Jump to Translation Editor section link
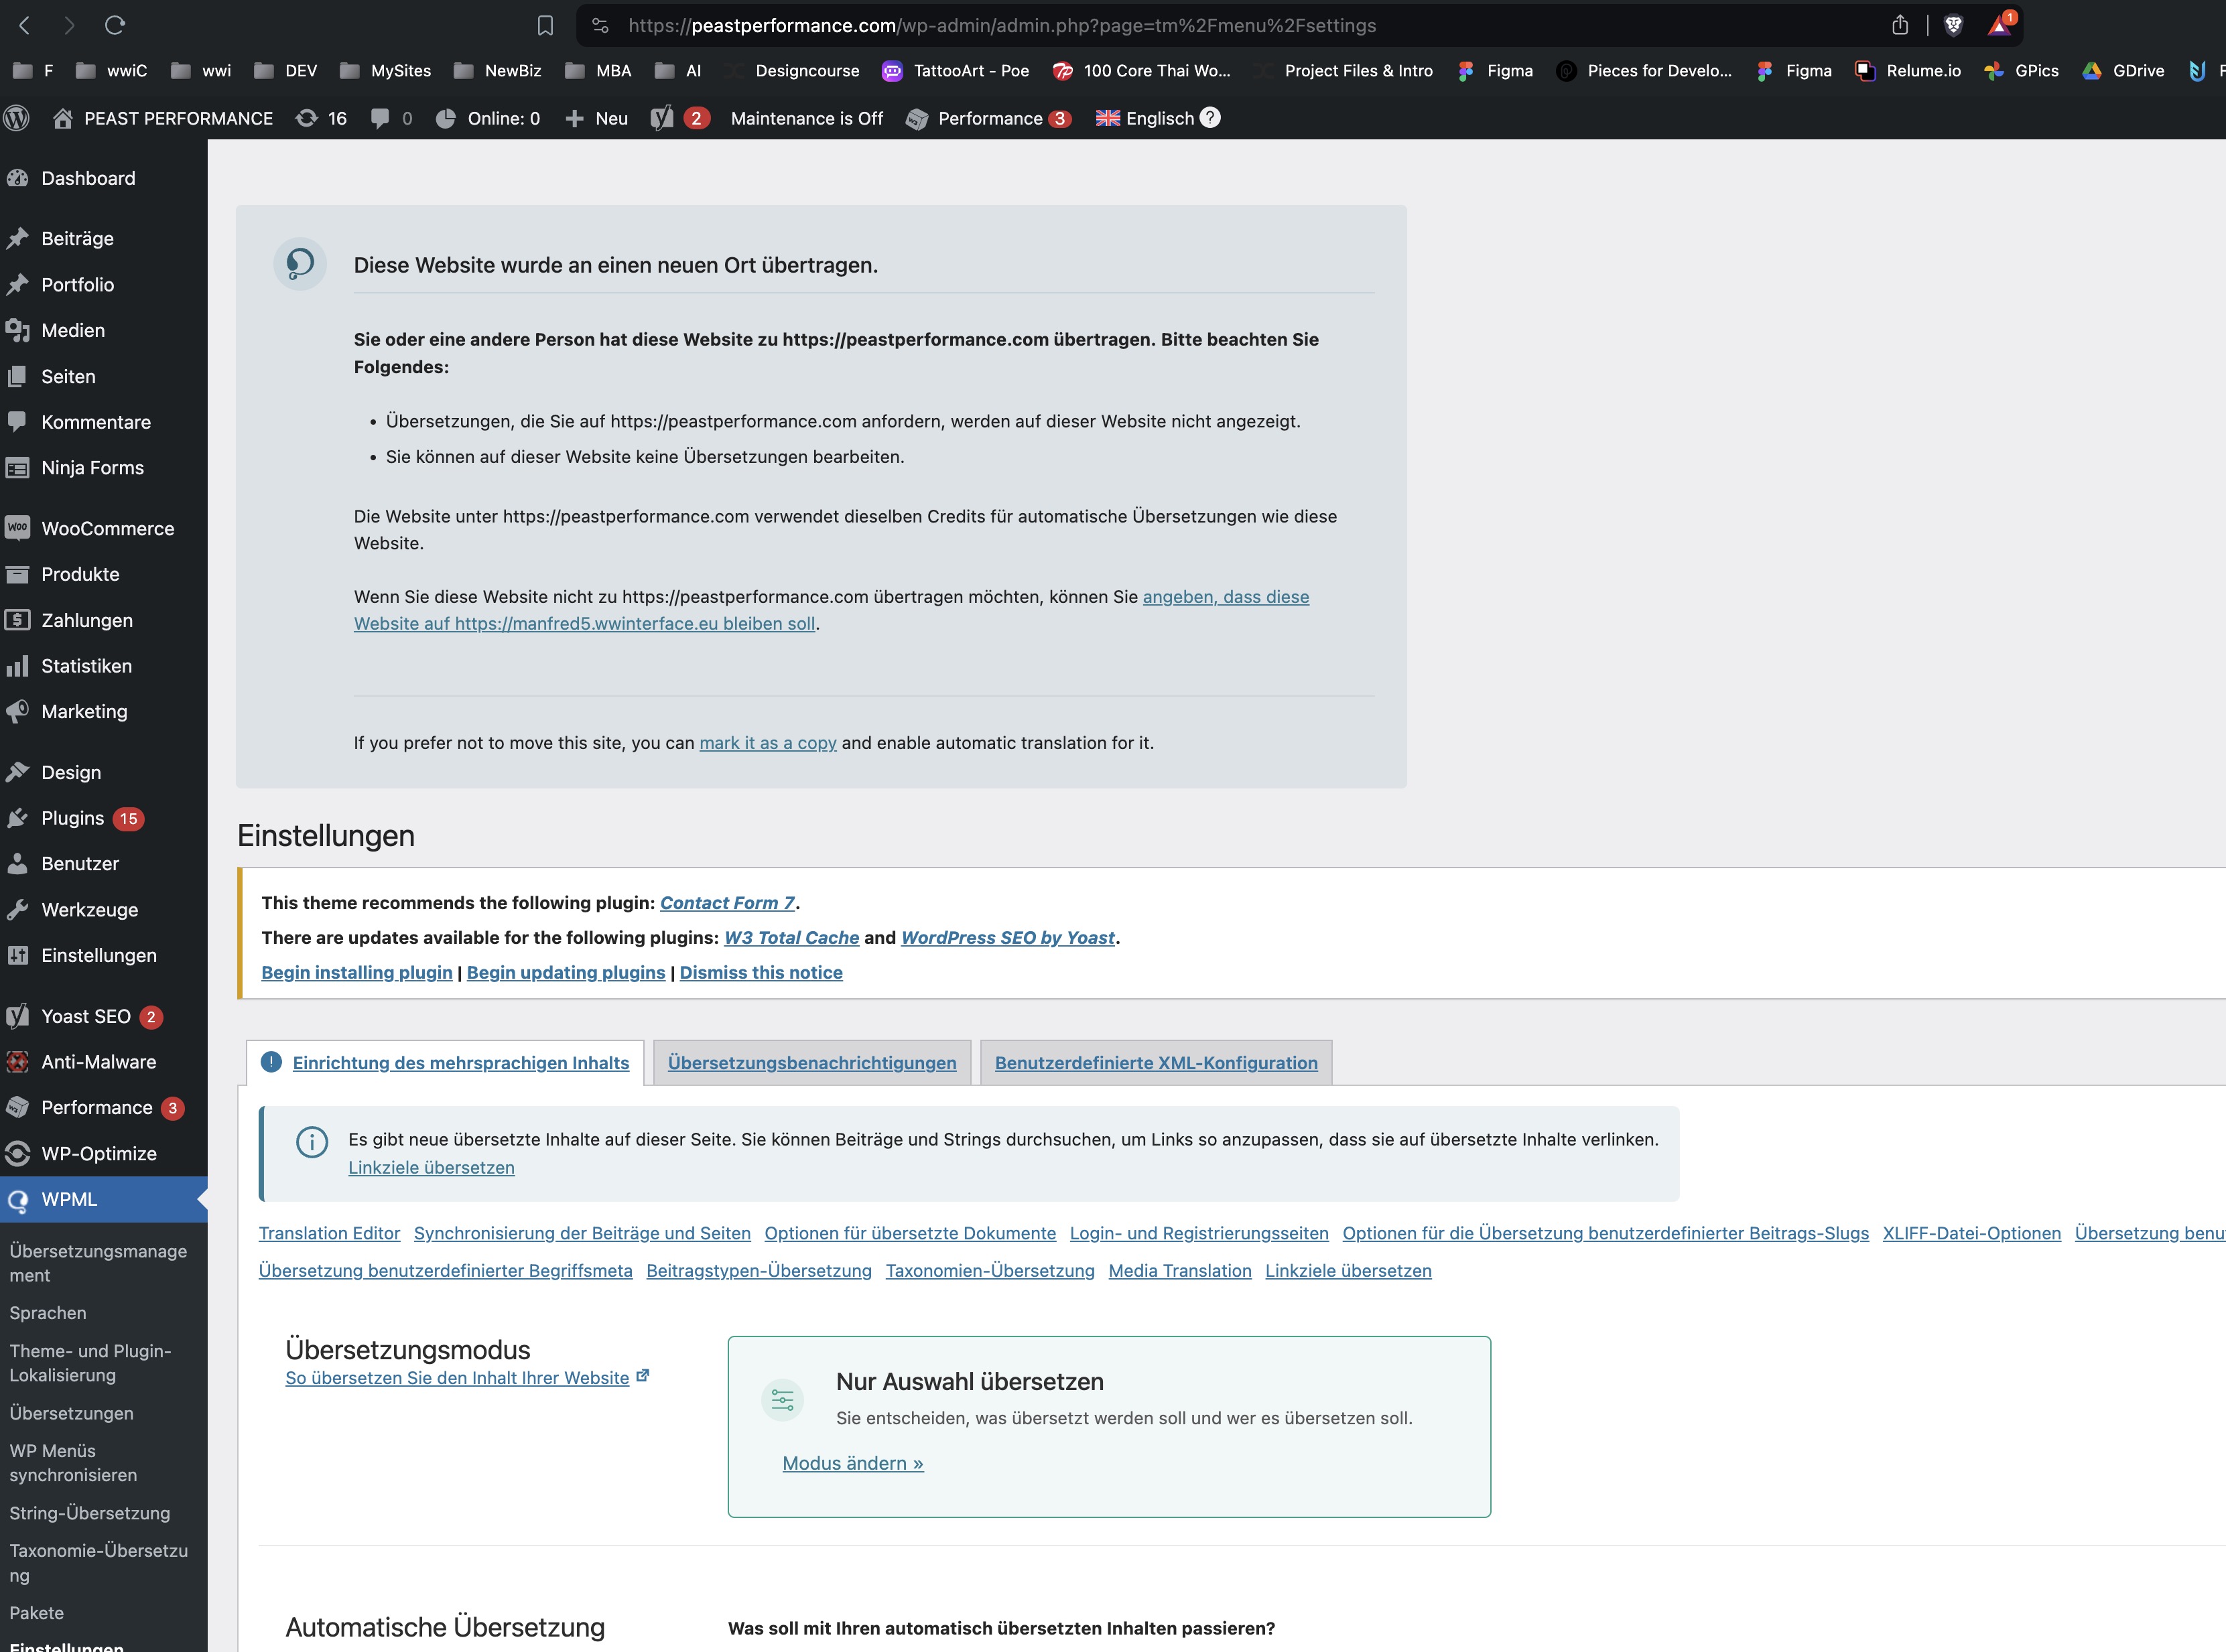 tap(329, 1233)
